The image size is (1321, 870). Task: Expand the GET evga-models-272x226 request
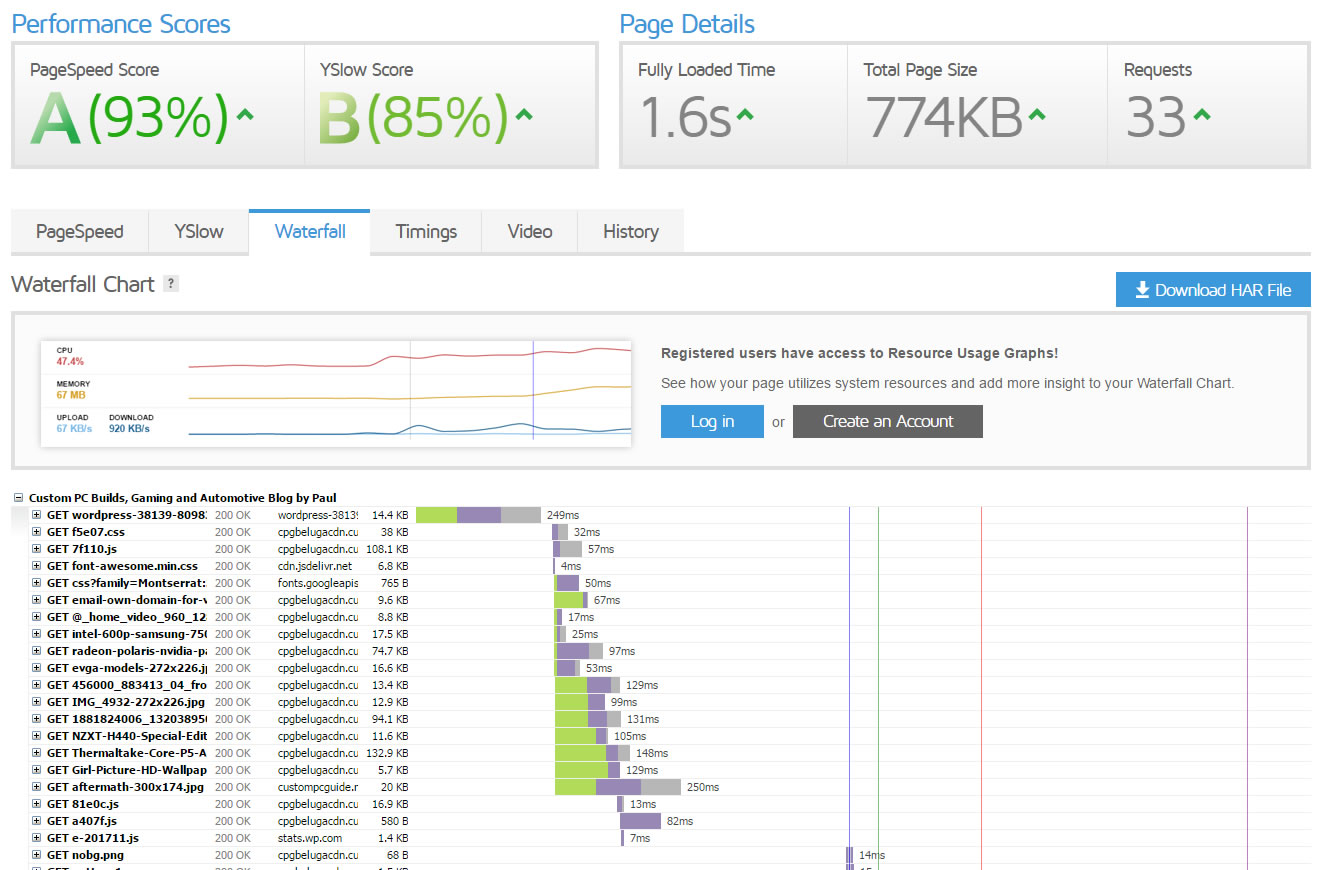(37, 668)
